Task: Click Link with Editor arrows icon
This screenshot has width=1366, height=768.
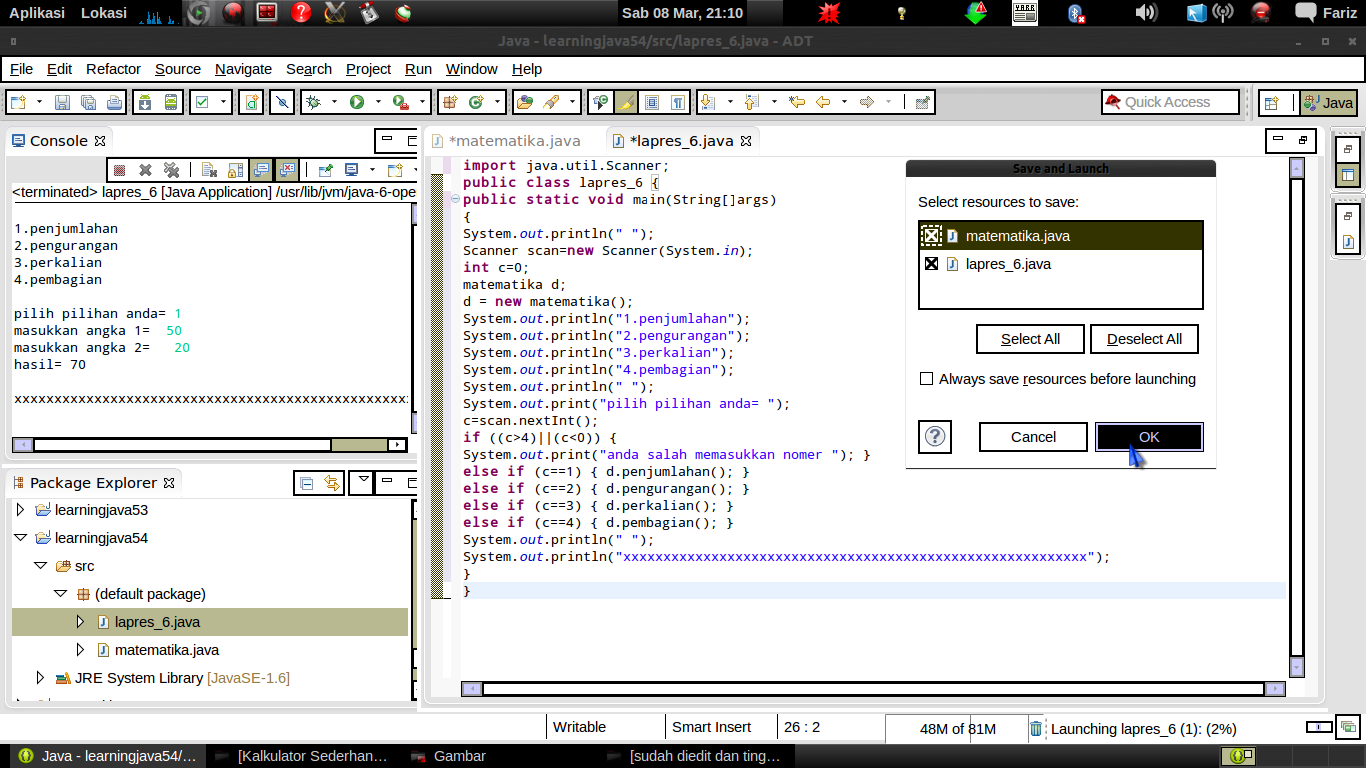Action: [x=331, y=483]
